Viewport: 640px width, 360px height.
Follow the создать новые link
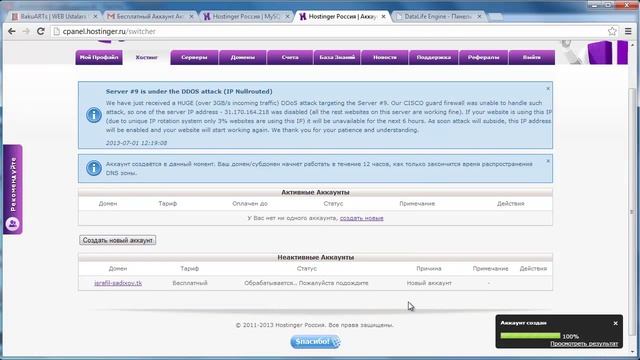click(x=362, y=218)
